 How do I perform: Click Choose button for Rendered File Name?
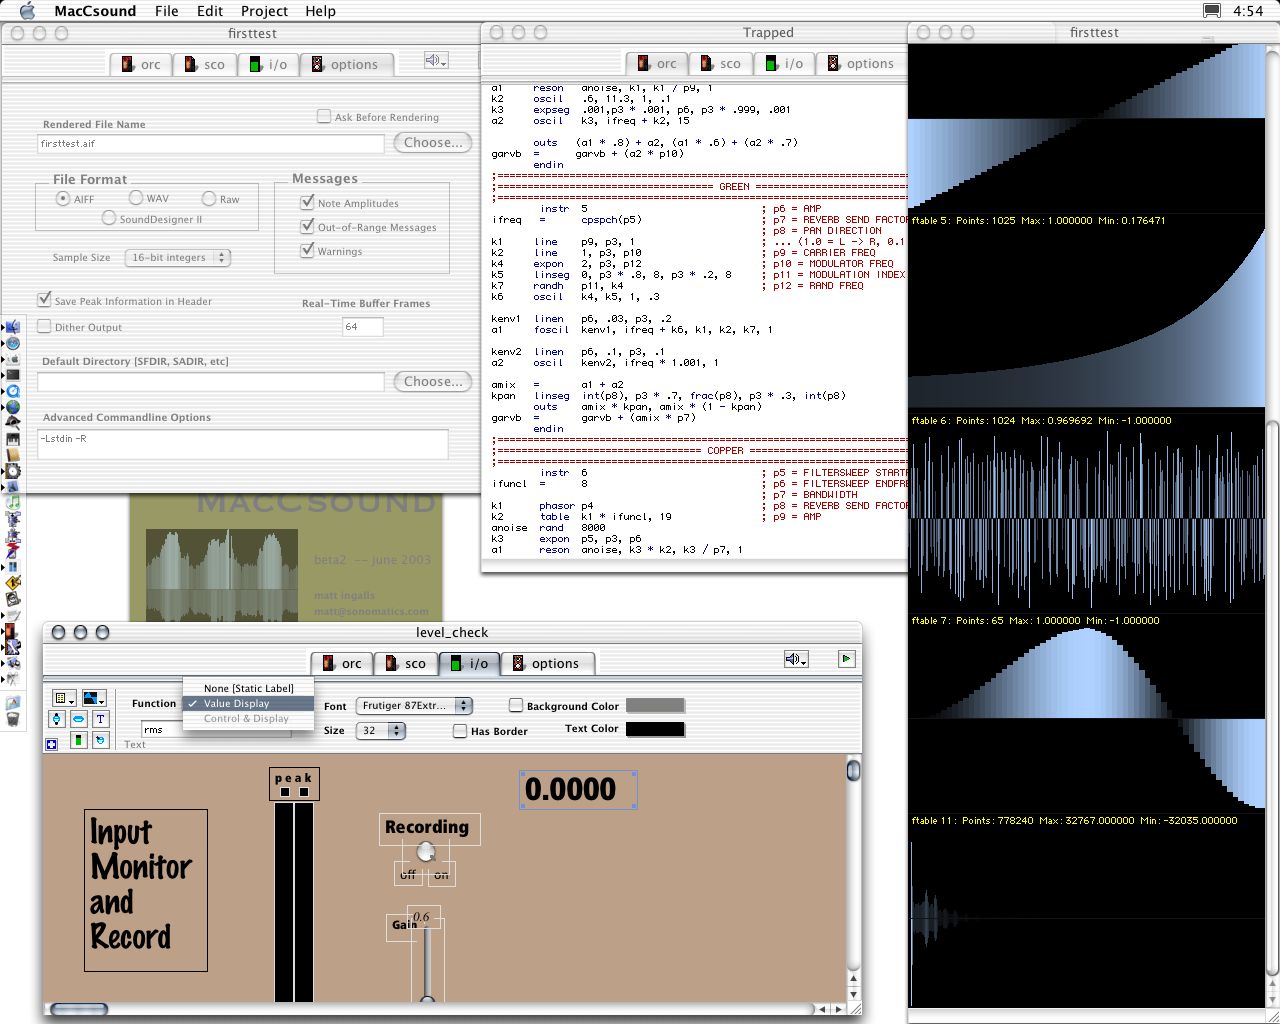(433, 142)
